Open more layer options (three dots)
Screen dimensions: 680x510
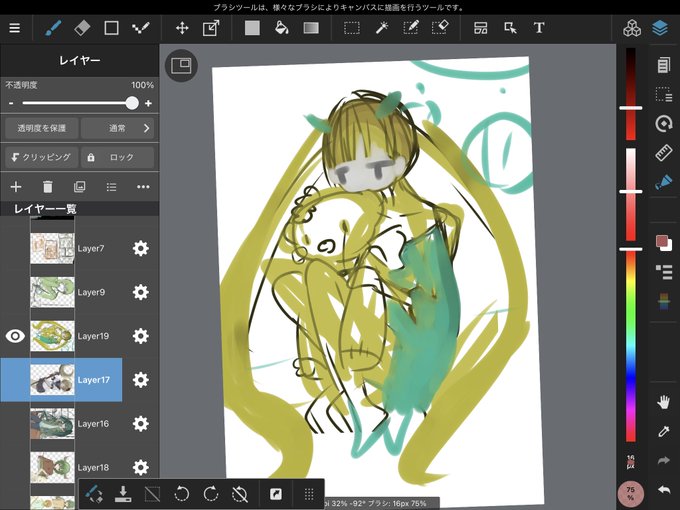(x=143, y=187)
